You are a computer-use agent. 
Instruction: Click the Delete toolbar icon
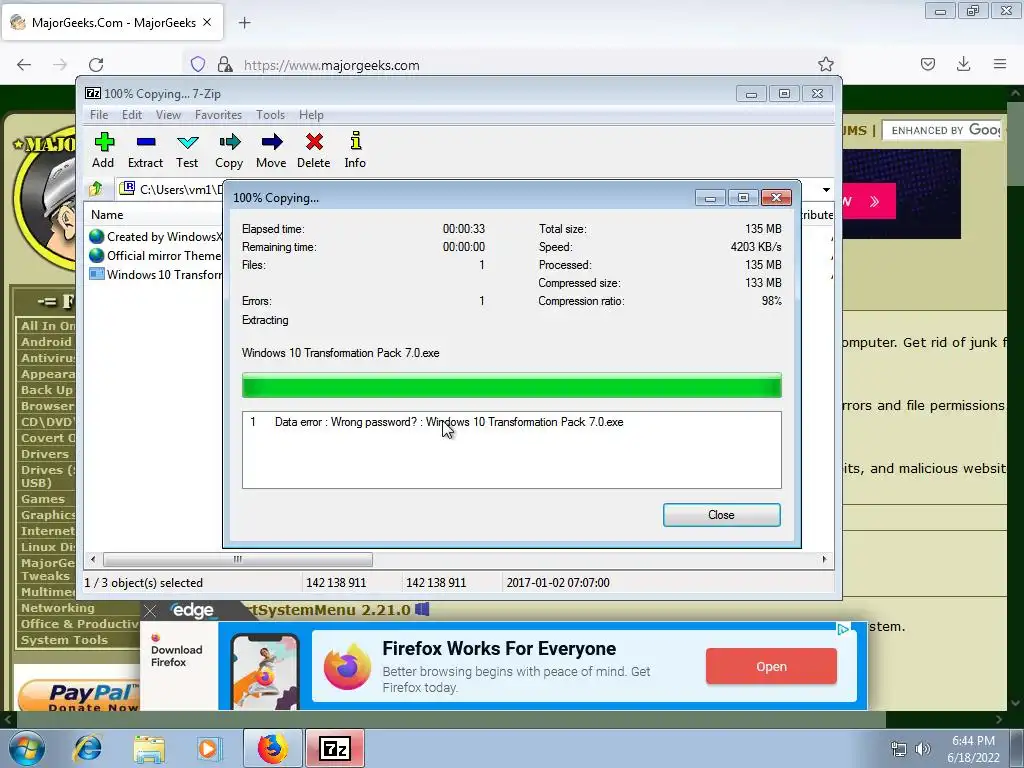coord(313,150)
